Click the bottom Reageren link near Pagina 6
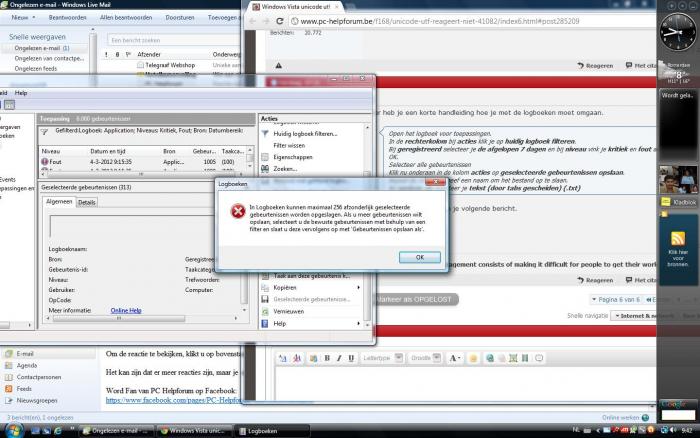 click(x=595, y=280)
